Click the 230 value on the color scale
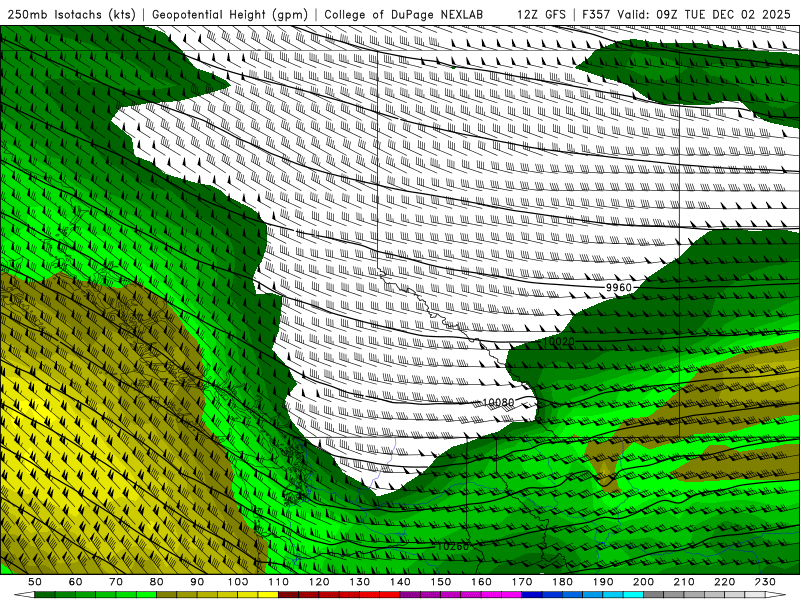 pos(765,582)
